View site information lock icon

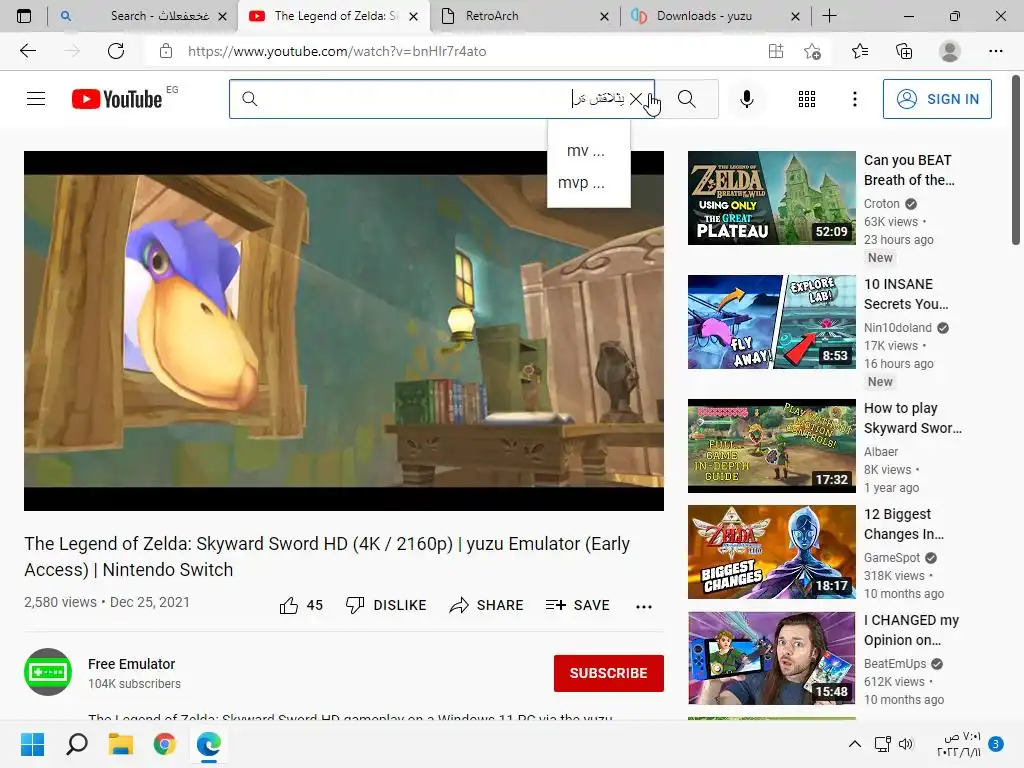pos(166,51)
